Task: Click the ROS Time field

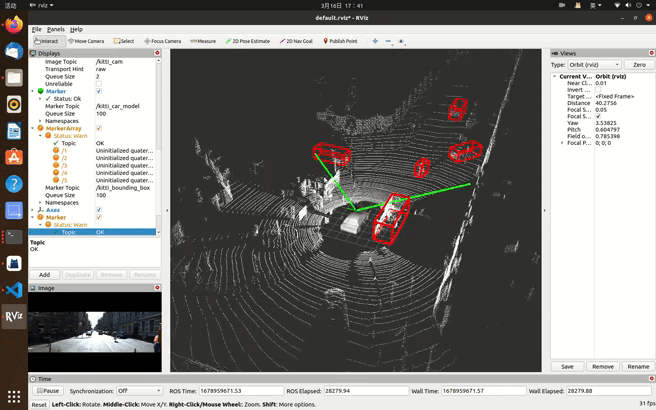Action: tap(241, 391)
